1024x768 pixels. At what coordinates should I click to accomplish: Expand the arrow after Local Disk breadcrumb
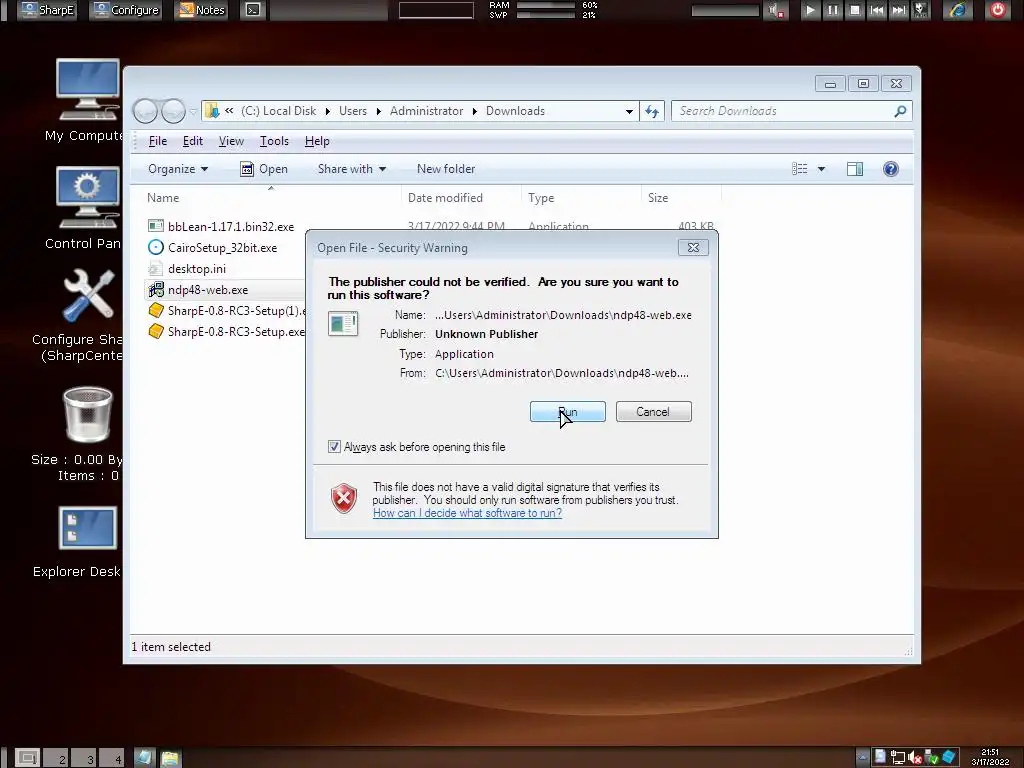point(327,111)
